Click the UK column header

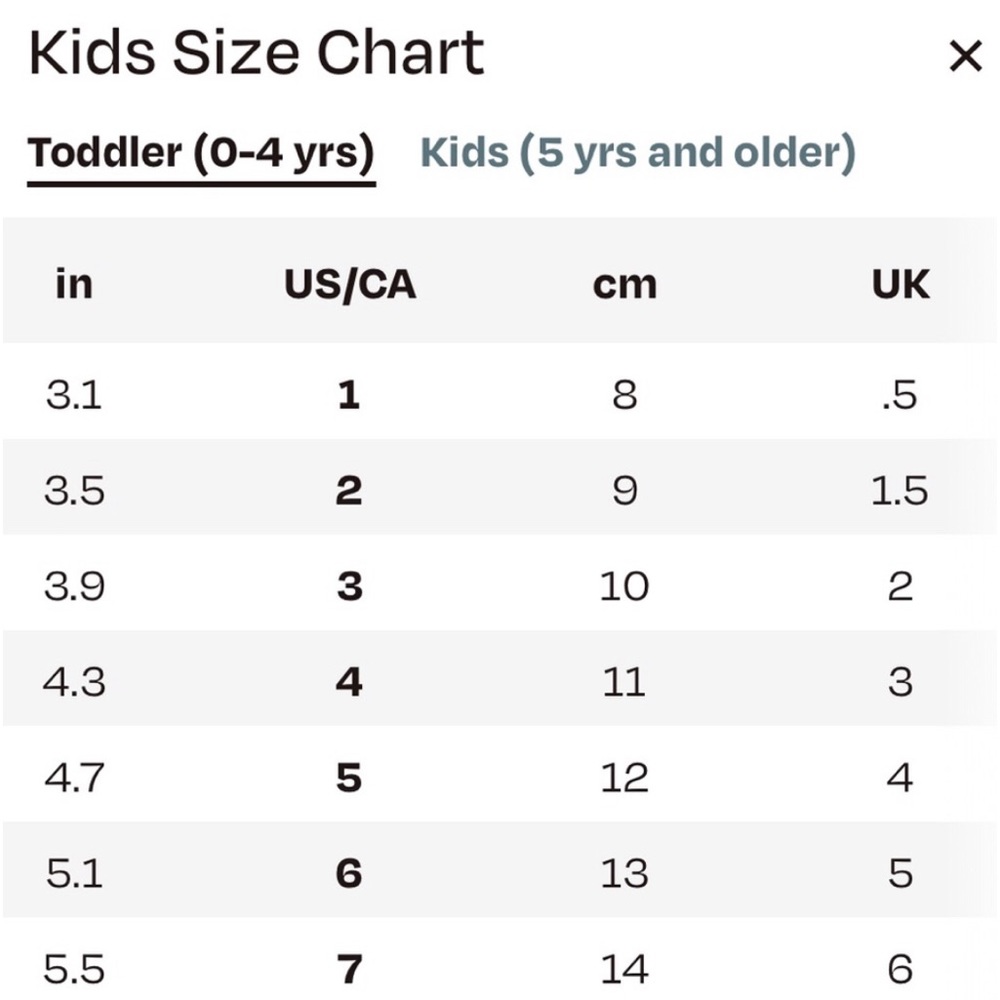[x=901, y=284]
